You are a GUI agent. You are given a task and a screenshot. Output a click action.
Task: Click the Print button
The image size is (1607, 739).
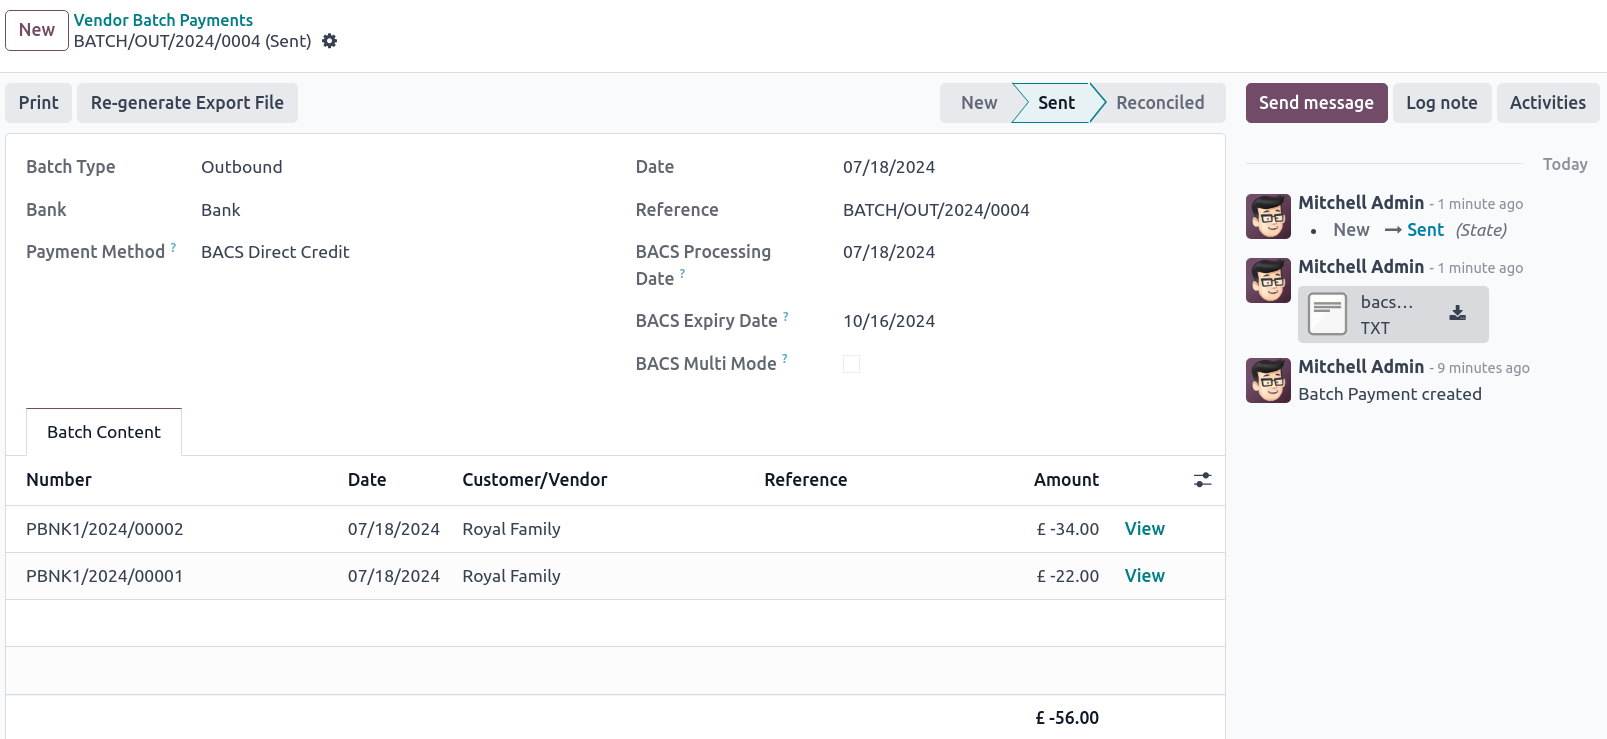(x=39, y=103)
